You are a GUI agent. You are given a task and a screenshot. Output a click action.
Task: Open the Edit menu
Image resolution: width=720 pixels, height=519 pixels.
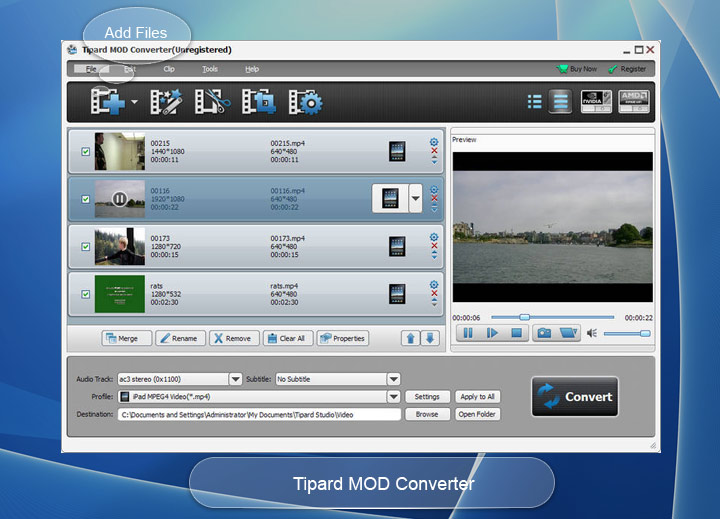pyautogui.click(x=130, y=69)
